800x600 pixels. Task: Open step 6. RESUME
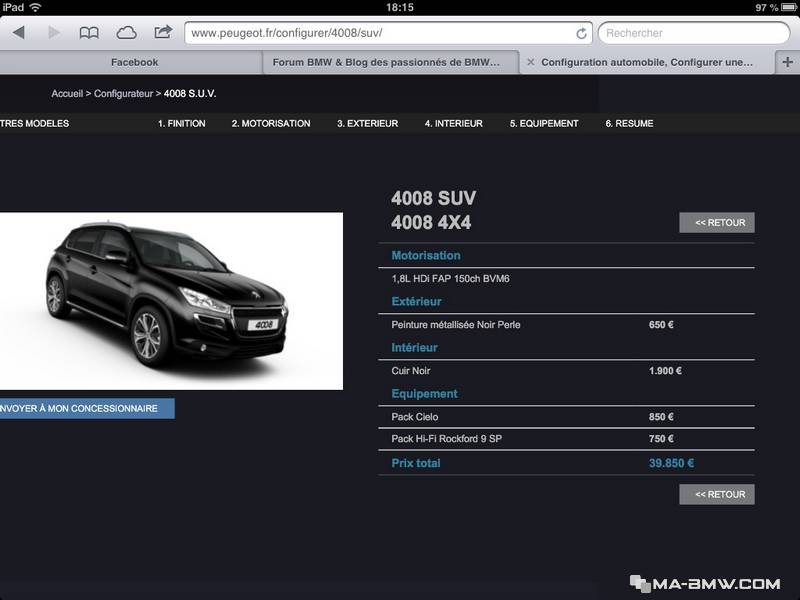(x=629, y=123)
